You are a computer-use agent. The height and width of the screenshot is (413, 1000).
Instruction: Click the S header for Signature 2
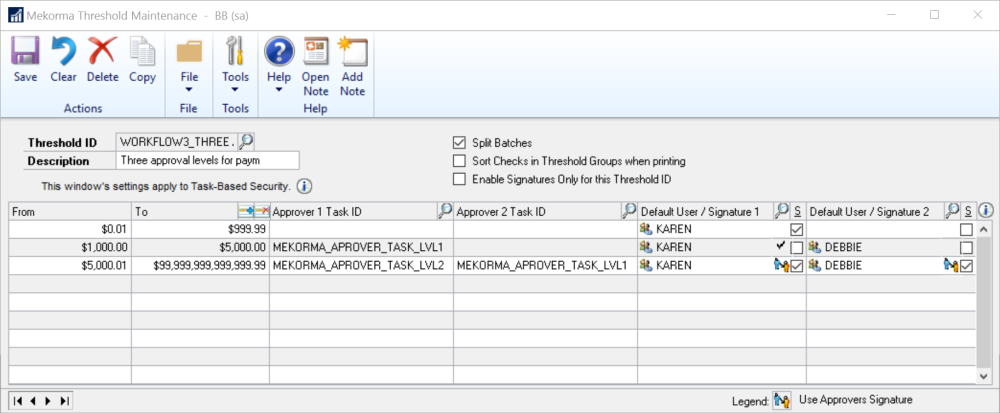[967, 211]
